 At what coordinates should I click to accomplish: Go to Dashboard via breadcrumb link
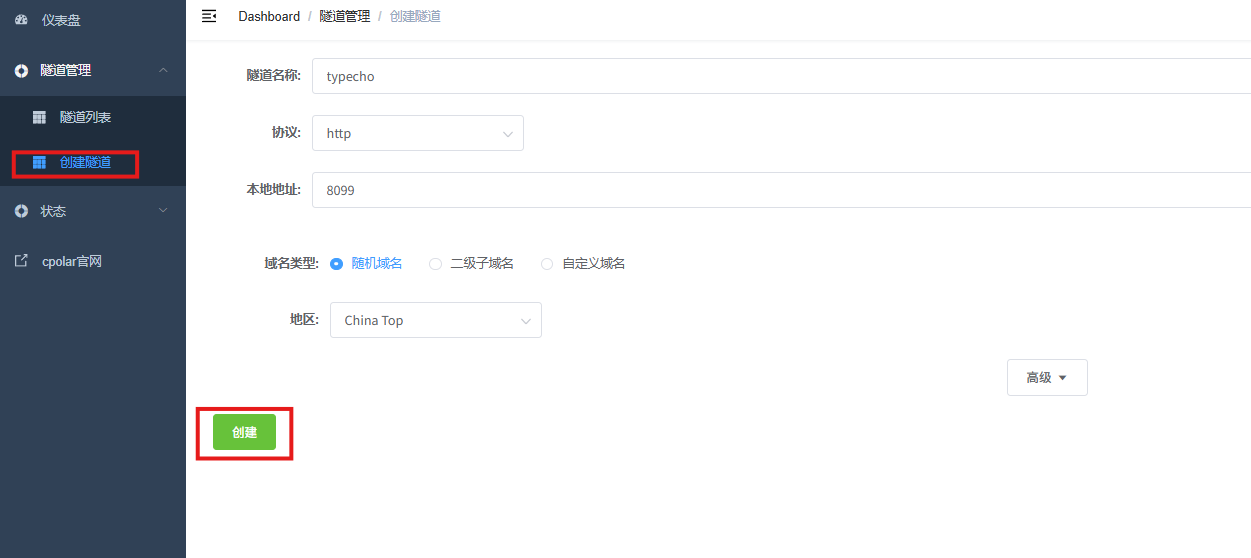[269, 16]
